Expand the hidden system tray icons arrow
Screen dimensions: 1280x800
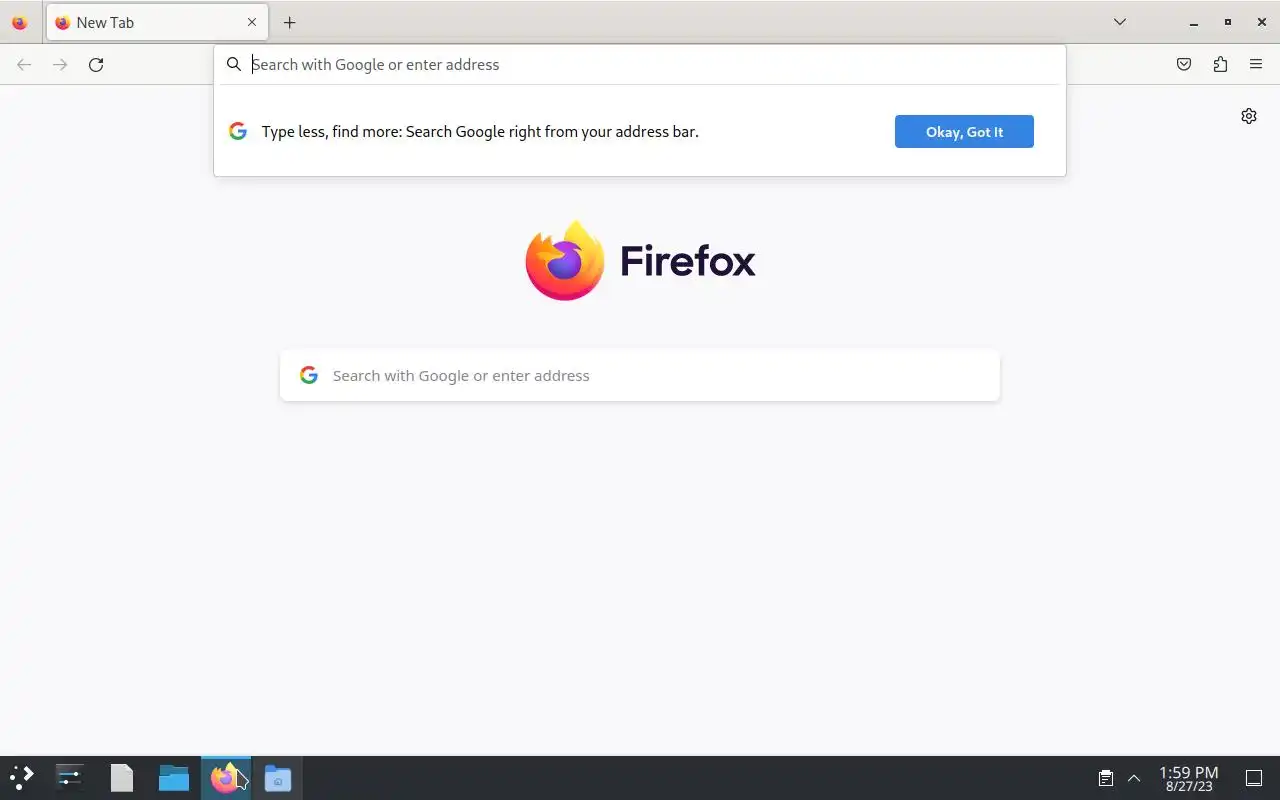click(1134, 778)
